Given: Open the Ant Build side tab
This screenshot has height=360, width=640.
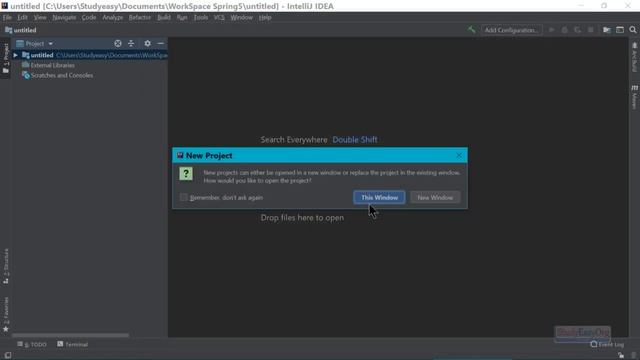Looking at the screenshot, I should coord(634,57).
